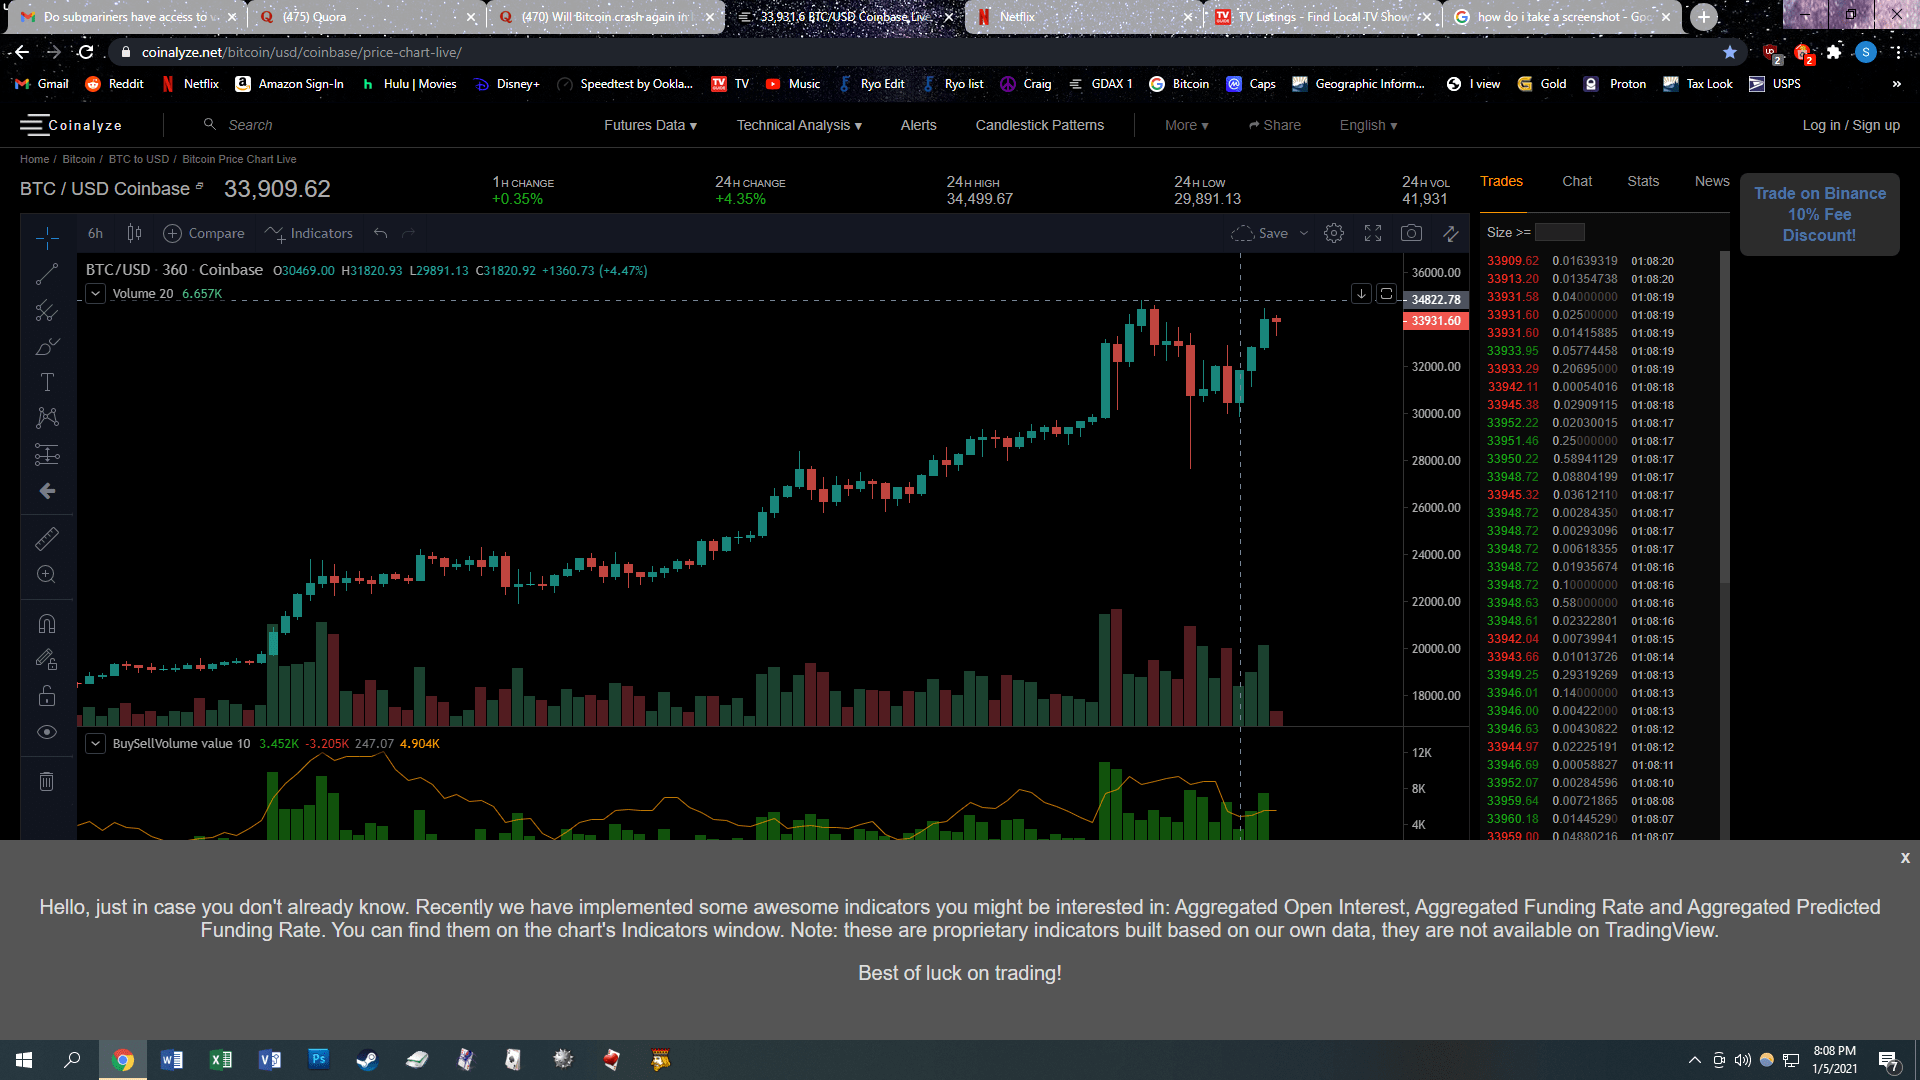Open Windows Start menu
Viewport: 1920px width, 1080px height.
click(24, 1060)
